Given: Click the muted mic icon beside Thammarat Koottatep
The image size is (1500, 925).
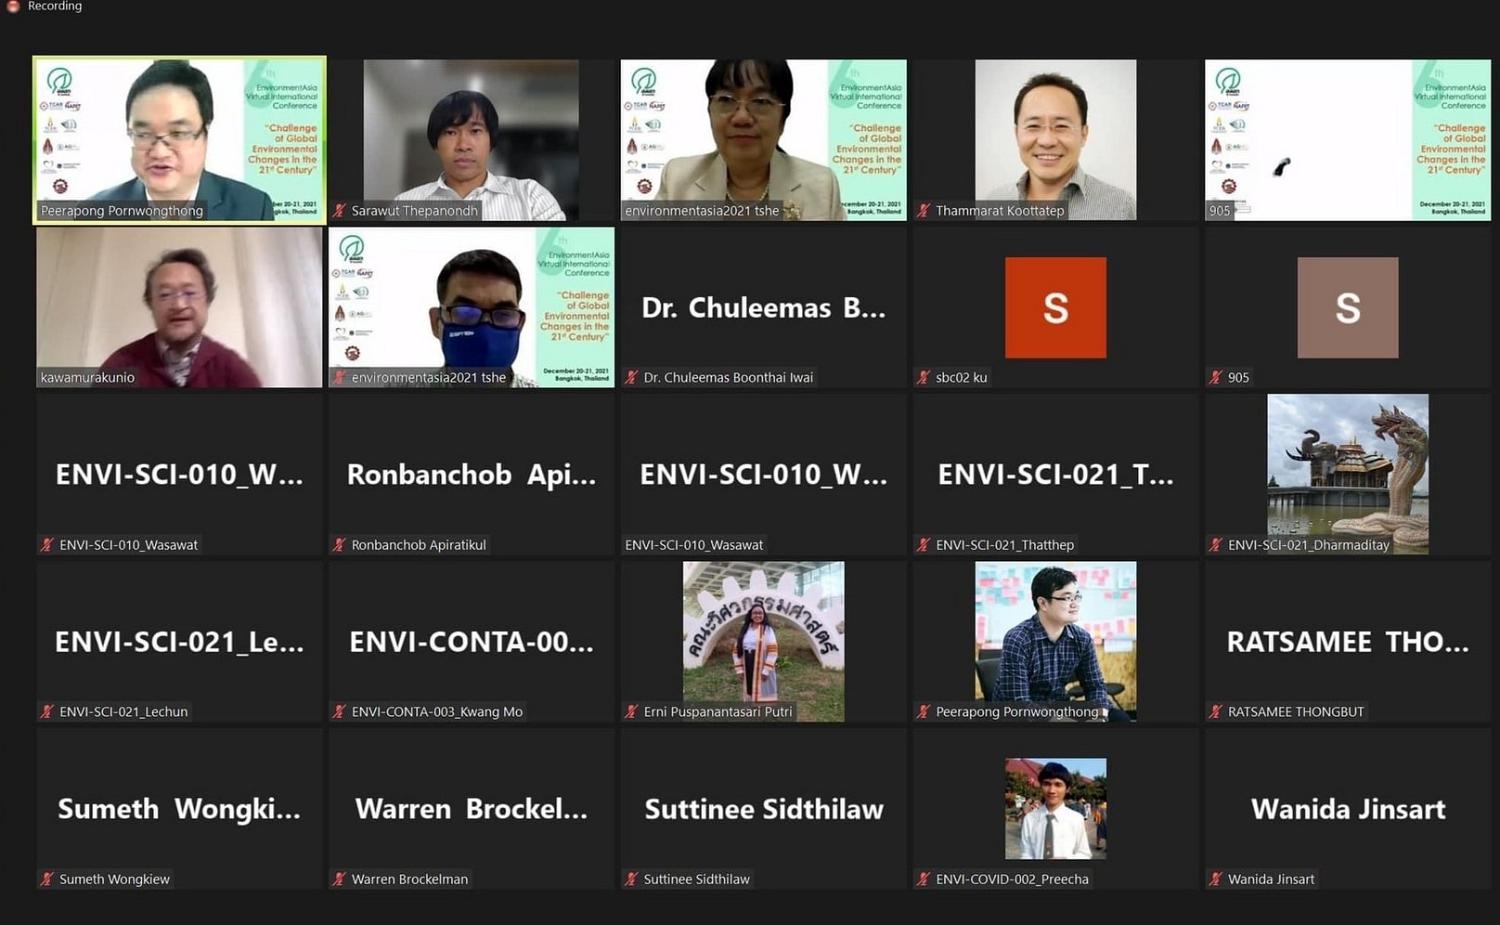Looking at the screenshot, I should [x=924, y=211].
